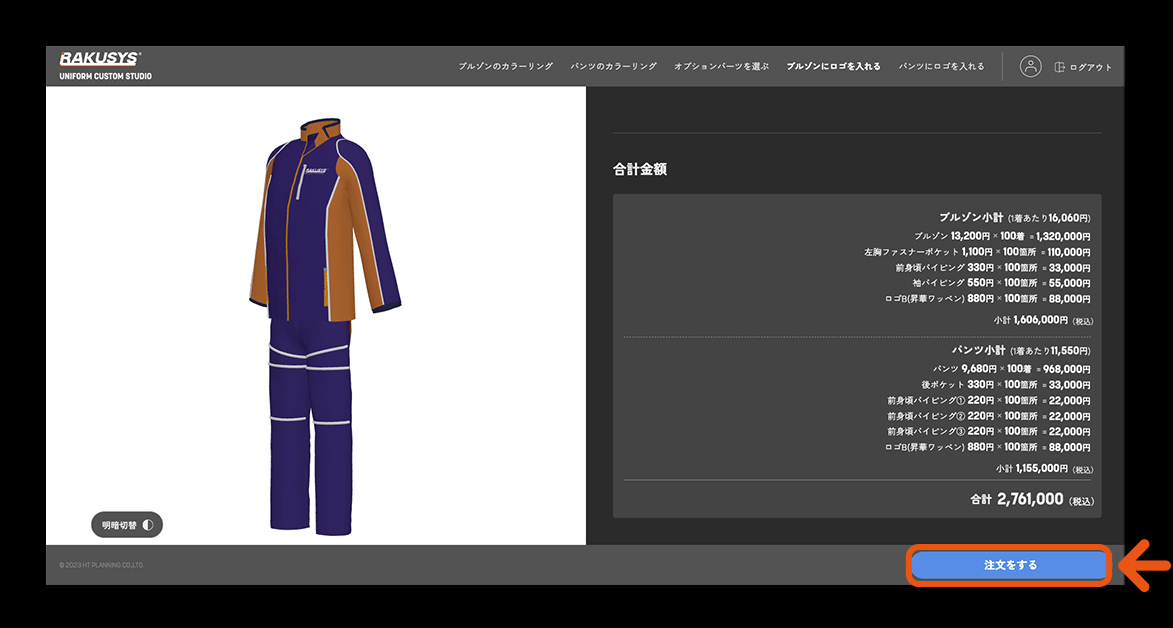Click the logout door icon
The height and width of the screenshot is (628, 1173).
coord(1060,67)
